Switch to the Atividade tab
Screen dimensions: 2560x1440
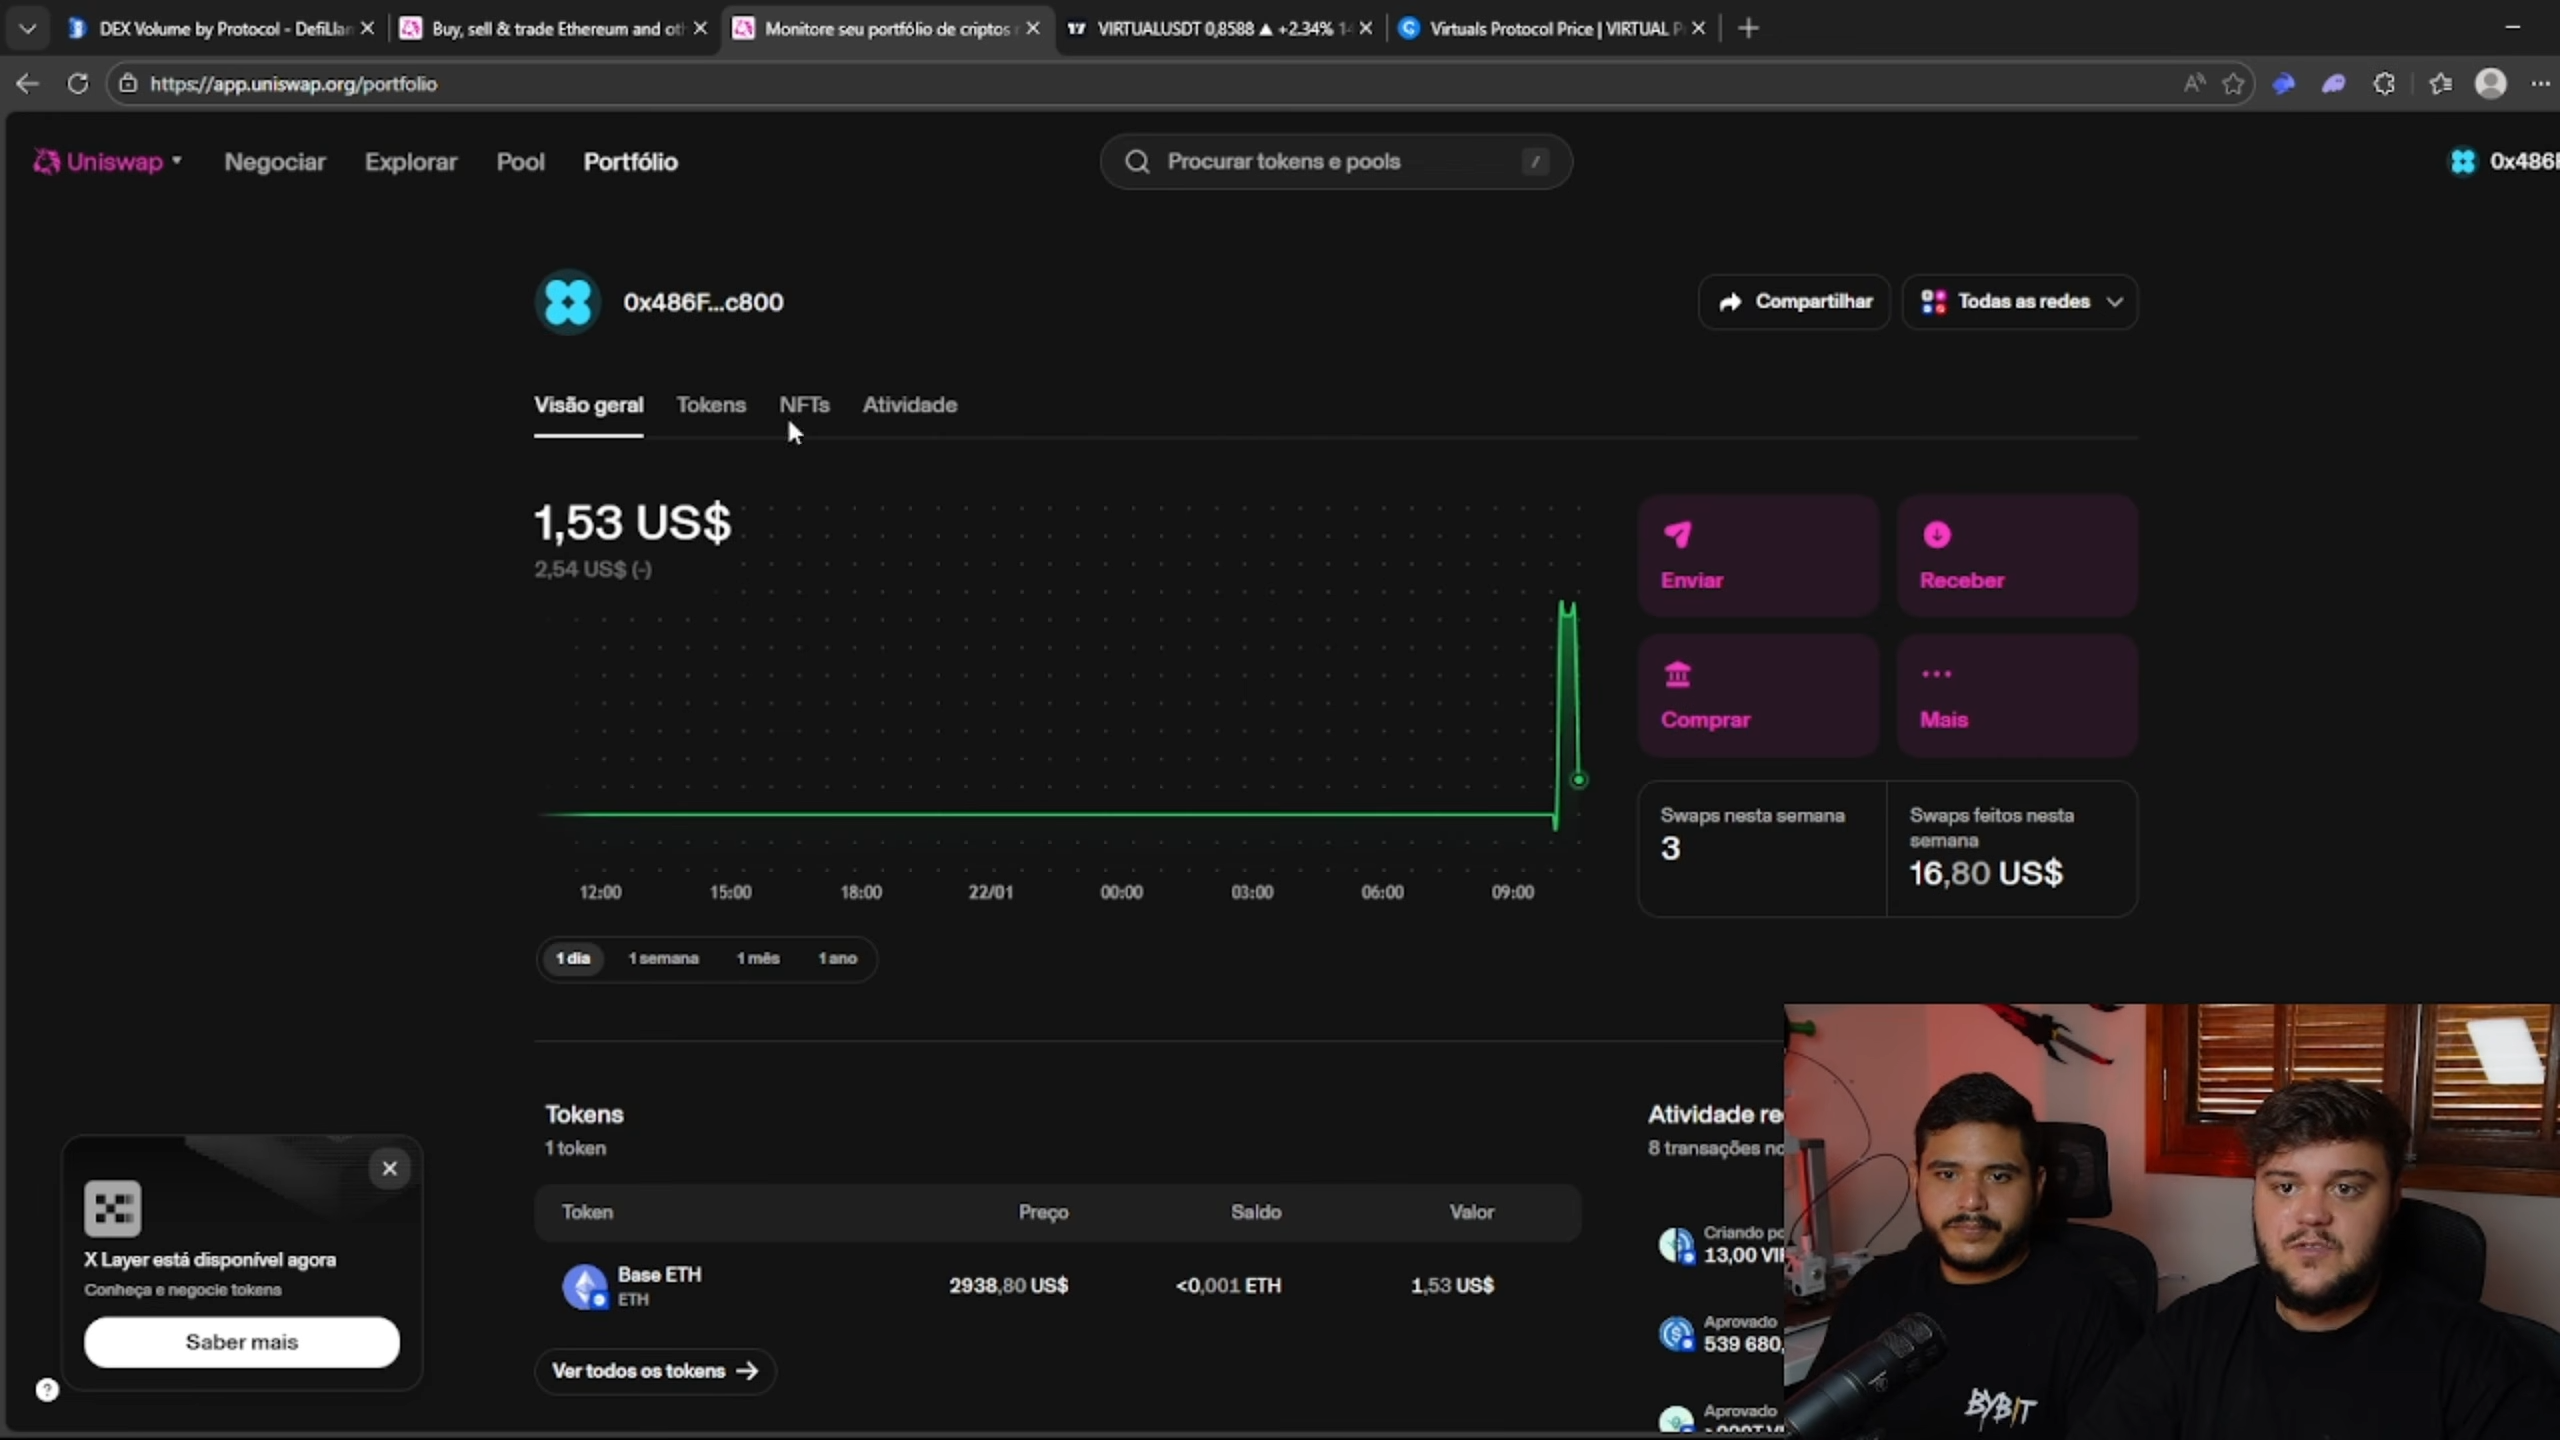910,405
